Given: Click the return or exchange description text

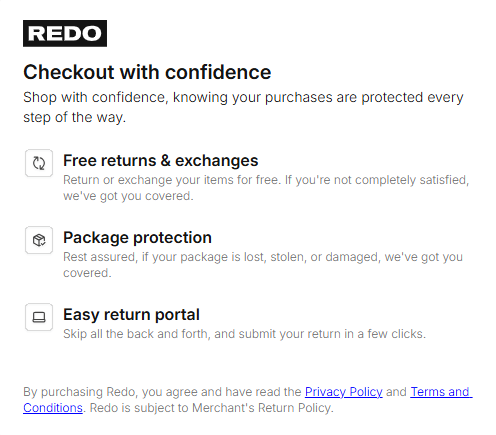Looking at the screenshot, I should coord(266,188).
